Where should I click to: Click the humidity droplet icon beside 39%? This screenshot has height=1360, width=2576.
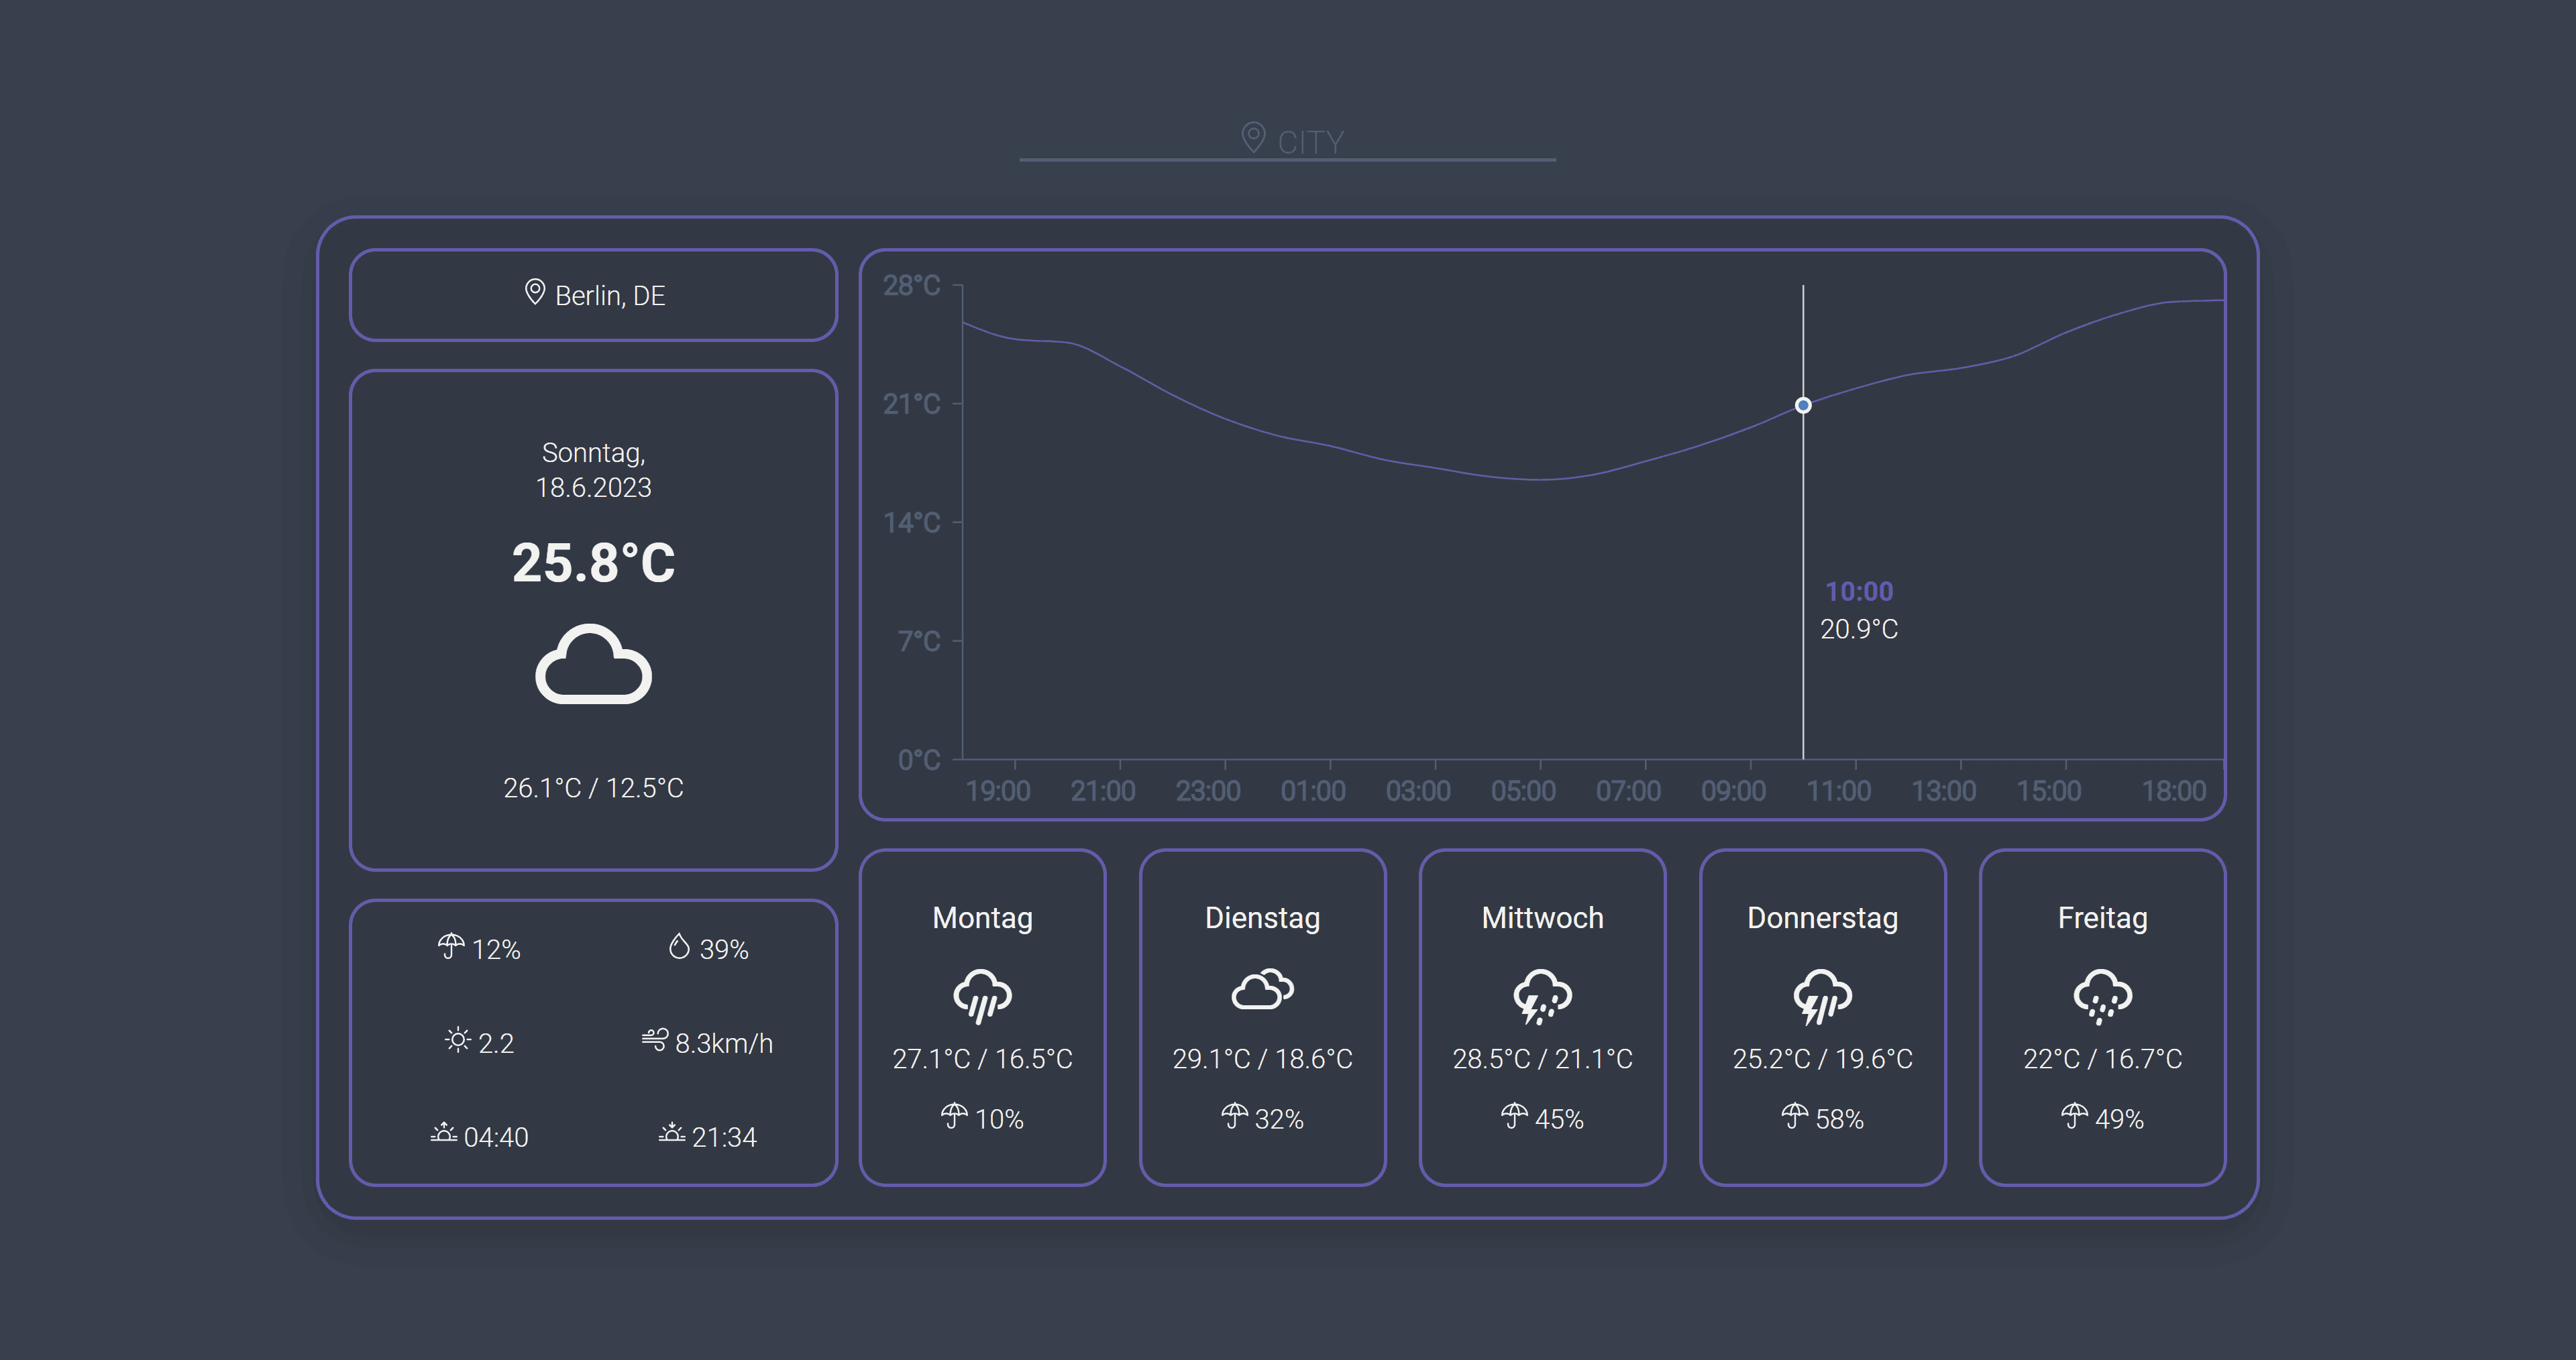pyautogui.click(x=679, y=946)
